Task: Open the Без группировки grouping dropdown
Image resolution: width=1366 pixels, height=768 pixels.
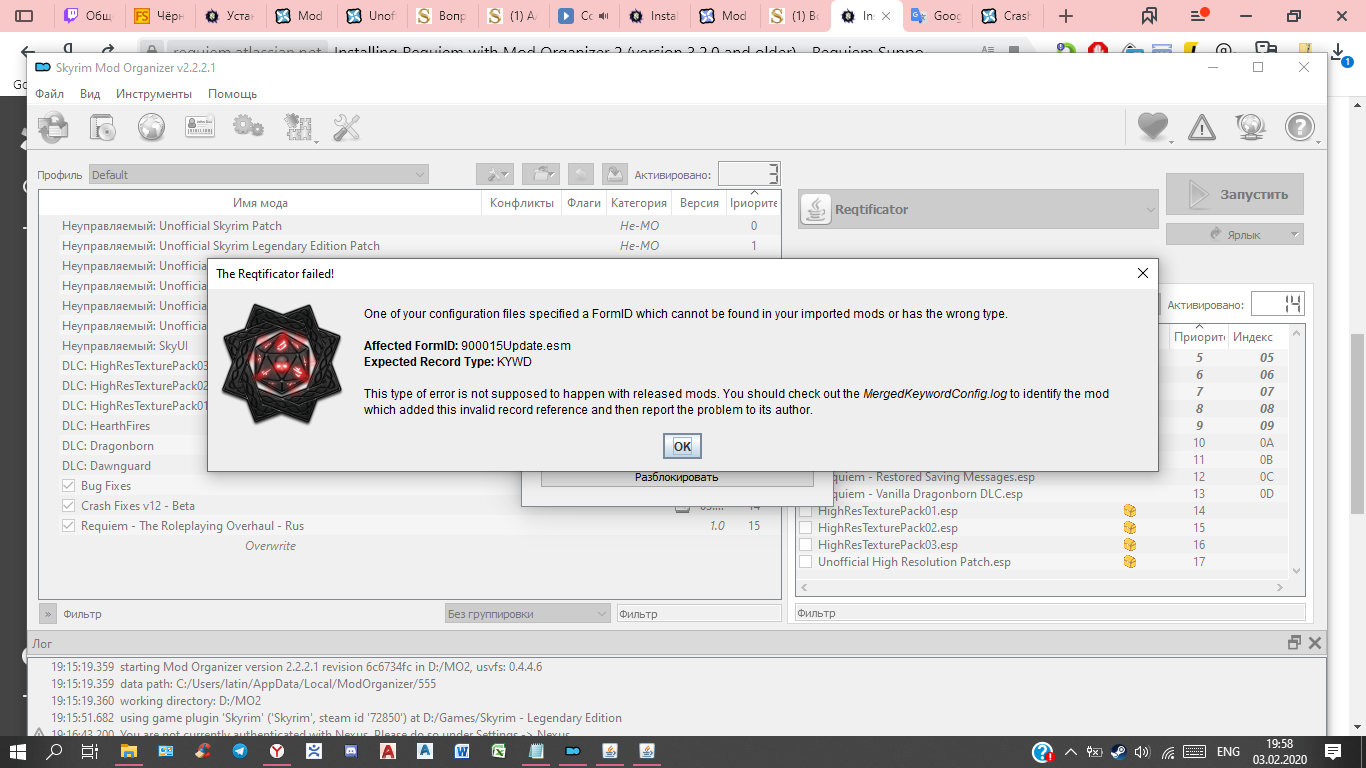Action: pyautogui.click(x=527, y=613)
